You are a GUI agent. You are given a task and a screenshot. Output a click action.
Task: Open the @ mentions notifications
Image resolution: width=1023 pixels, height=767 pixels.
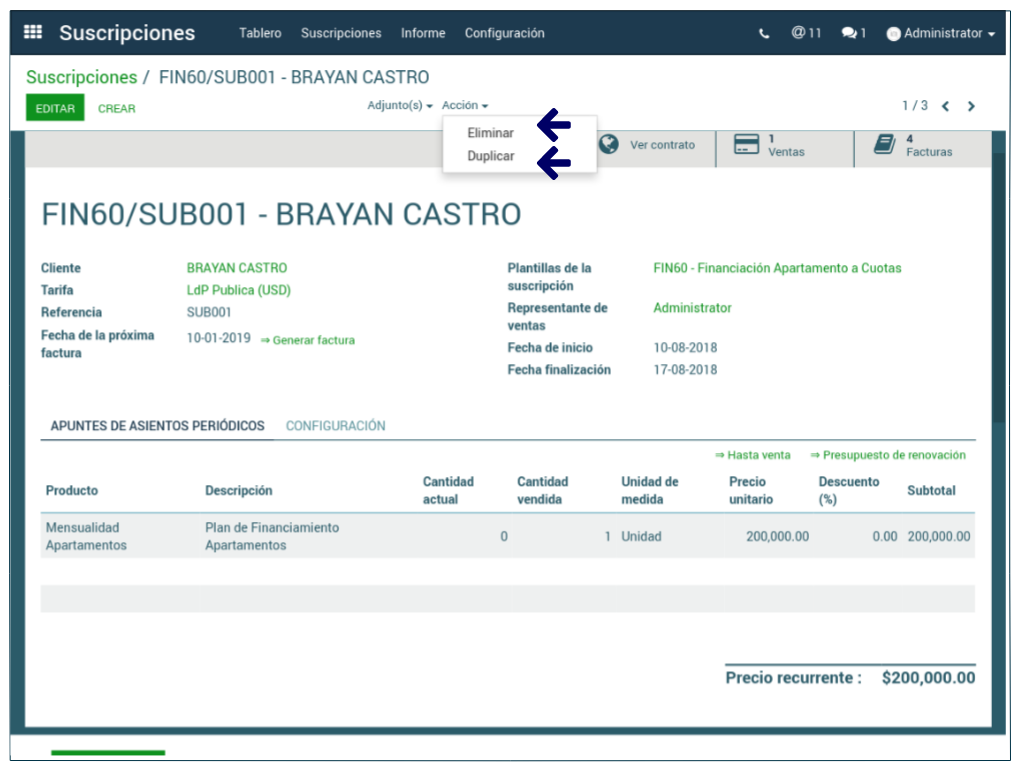(x=806, y=33)
